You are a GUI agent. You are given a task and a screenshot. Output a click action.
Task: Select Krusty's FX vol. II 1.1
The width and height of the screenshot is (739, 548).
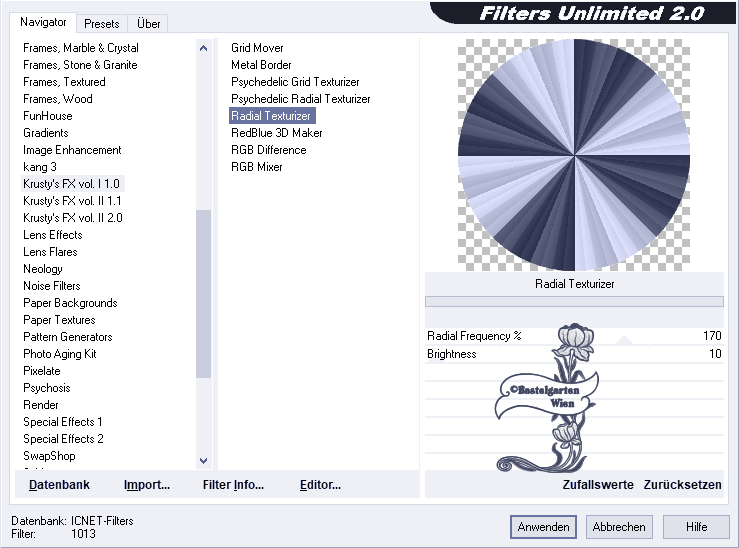[72, 201]
